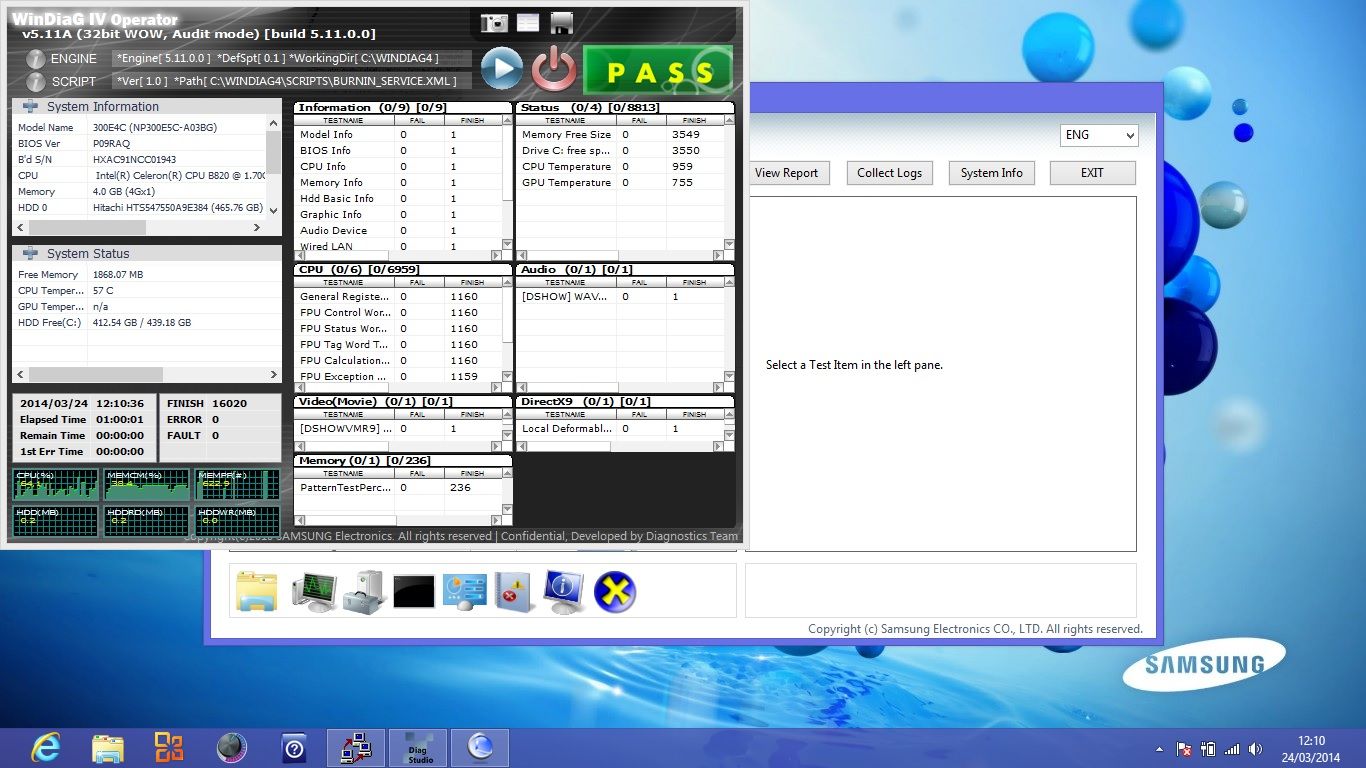Select the Model Info test row
Screen dimensions: 1366x768
tap(398, 134)
